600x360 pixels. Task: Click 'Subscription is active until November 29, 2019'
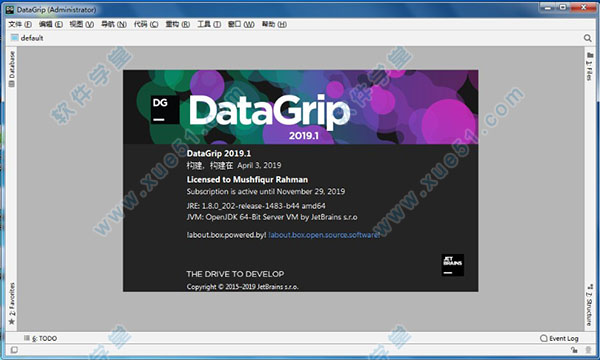point(266,191)
